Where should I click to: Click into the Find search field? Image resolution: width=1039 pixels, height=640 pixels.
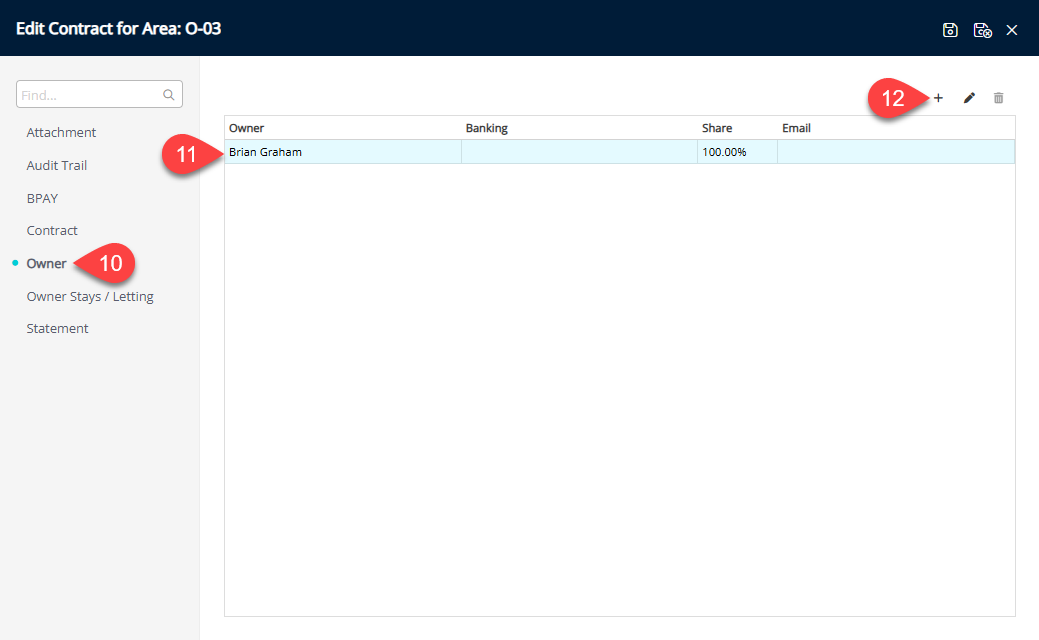(x=88, y=95)
